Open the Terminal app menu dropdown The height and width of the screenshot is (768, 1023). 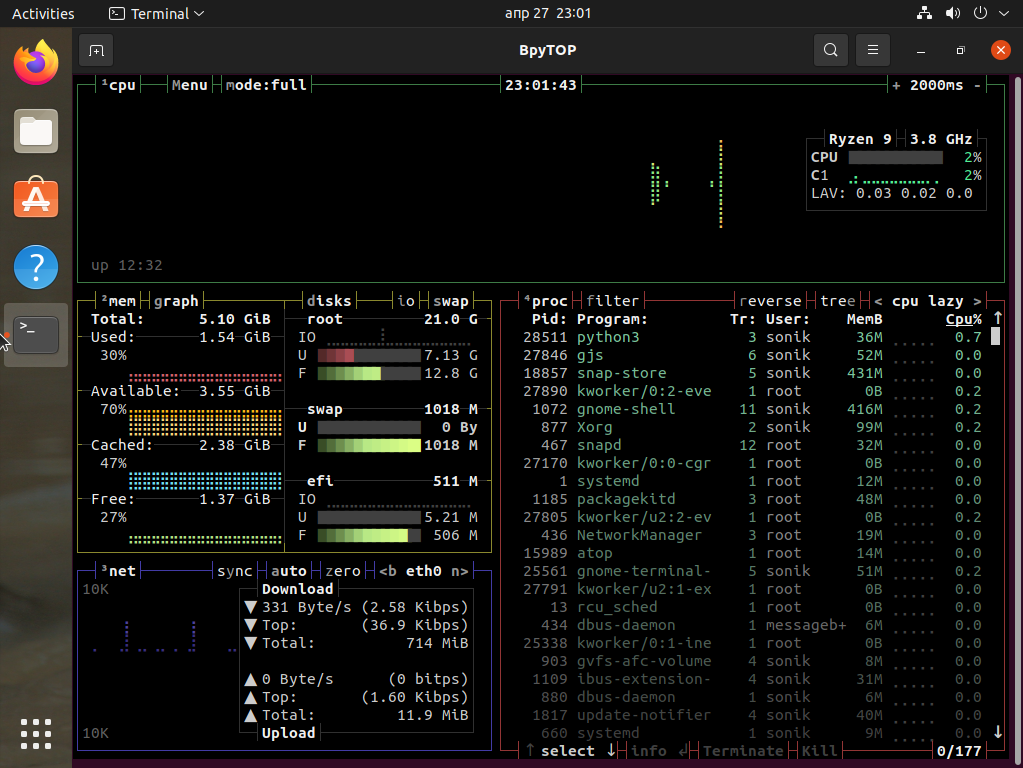click(156, 14)
